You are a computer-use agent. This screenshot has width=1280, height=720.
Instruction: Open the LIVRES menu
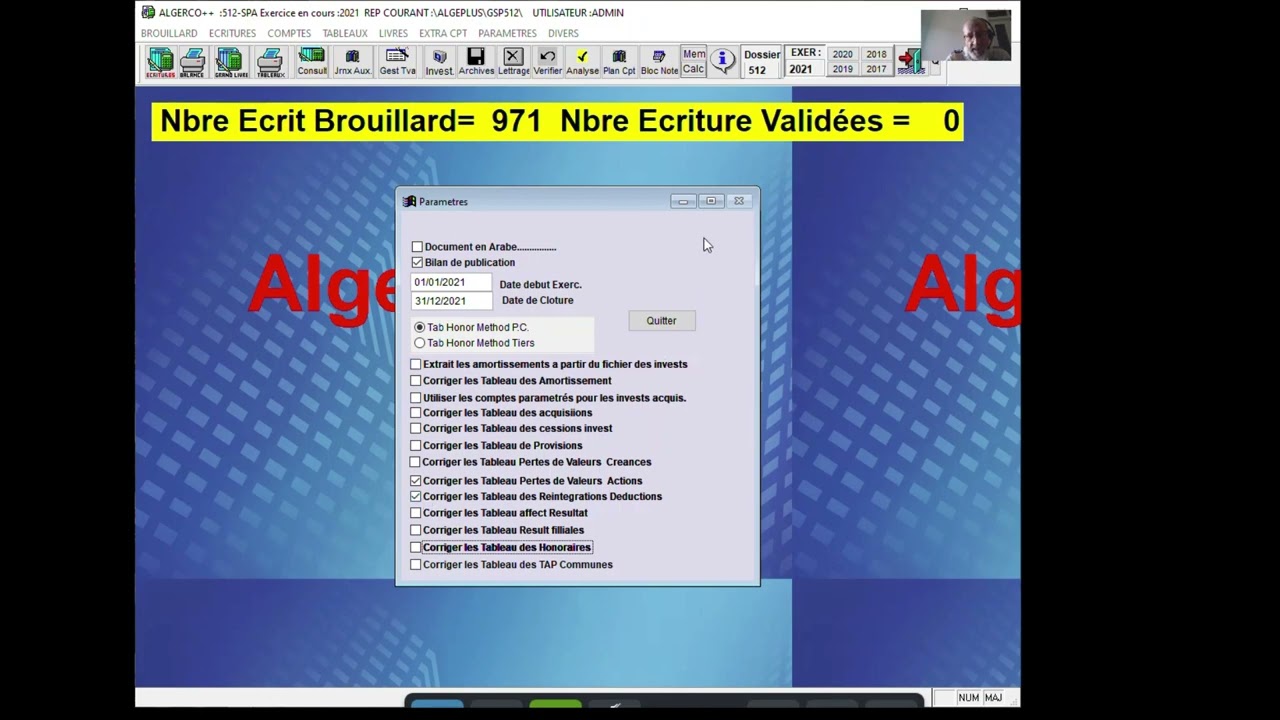point(393,33)
